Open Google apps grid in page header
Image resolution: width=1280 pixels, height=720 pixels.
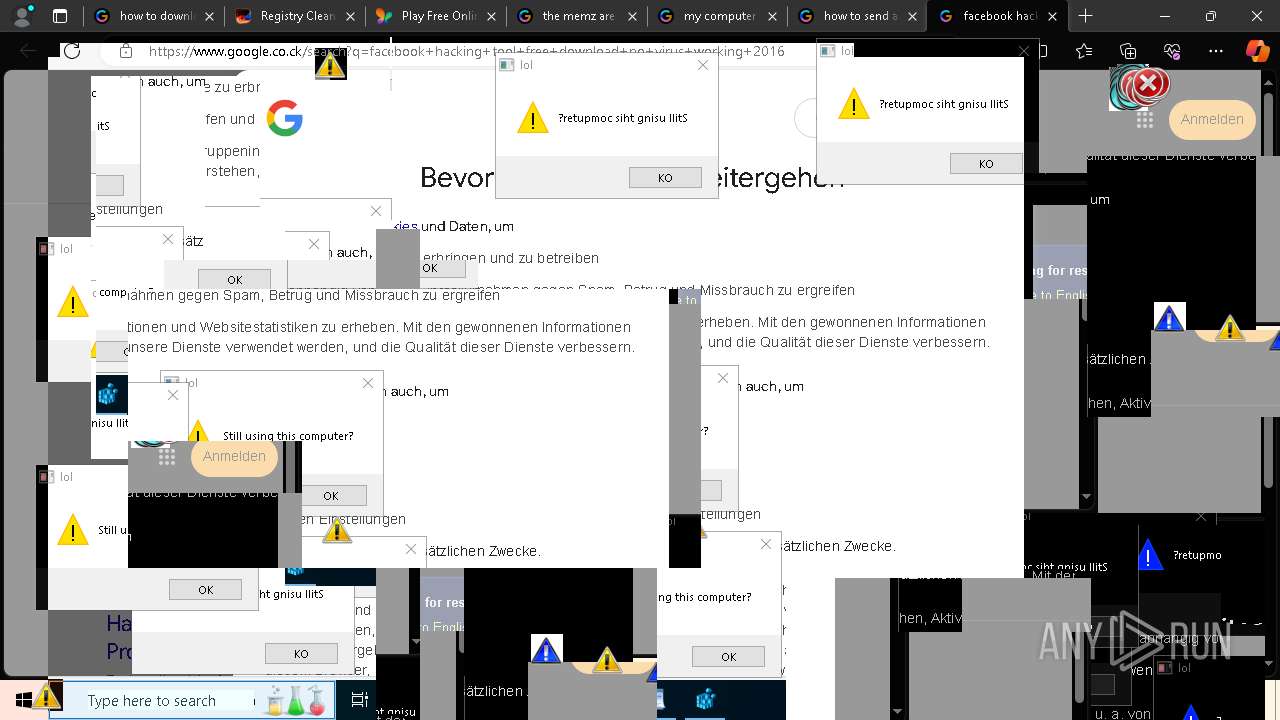click(x=1145, y=119)
